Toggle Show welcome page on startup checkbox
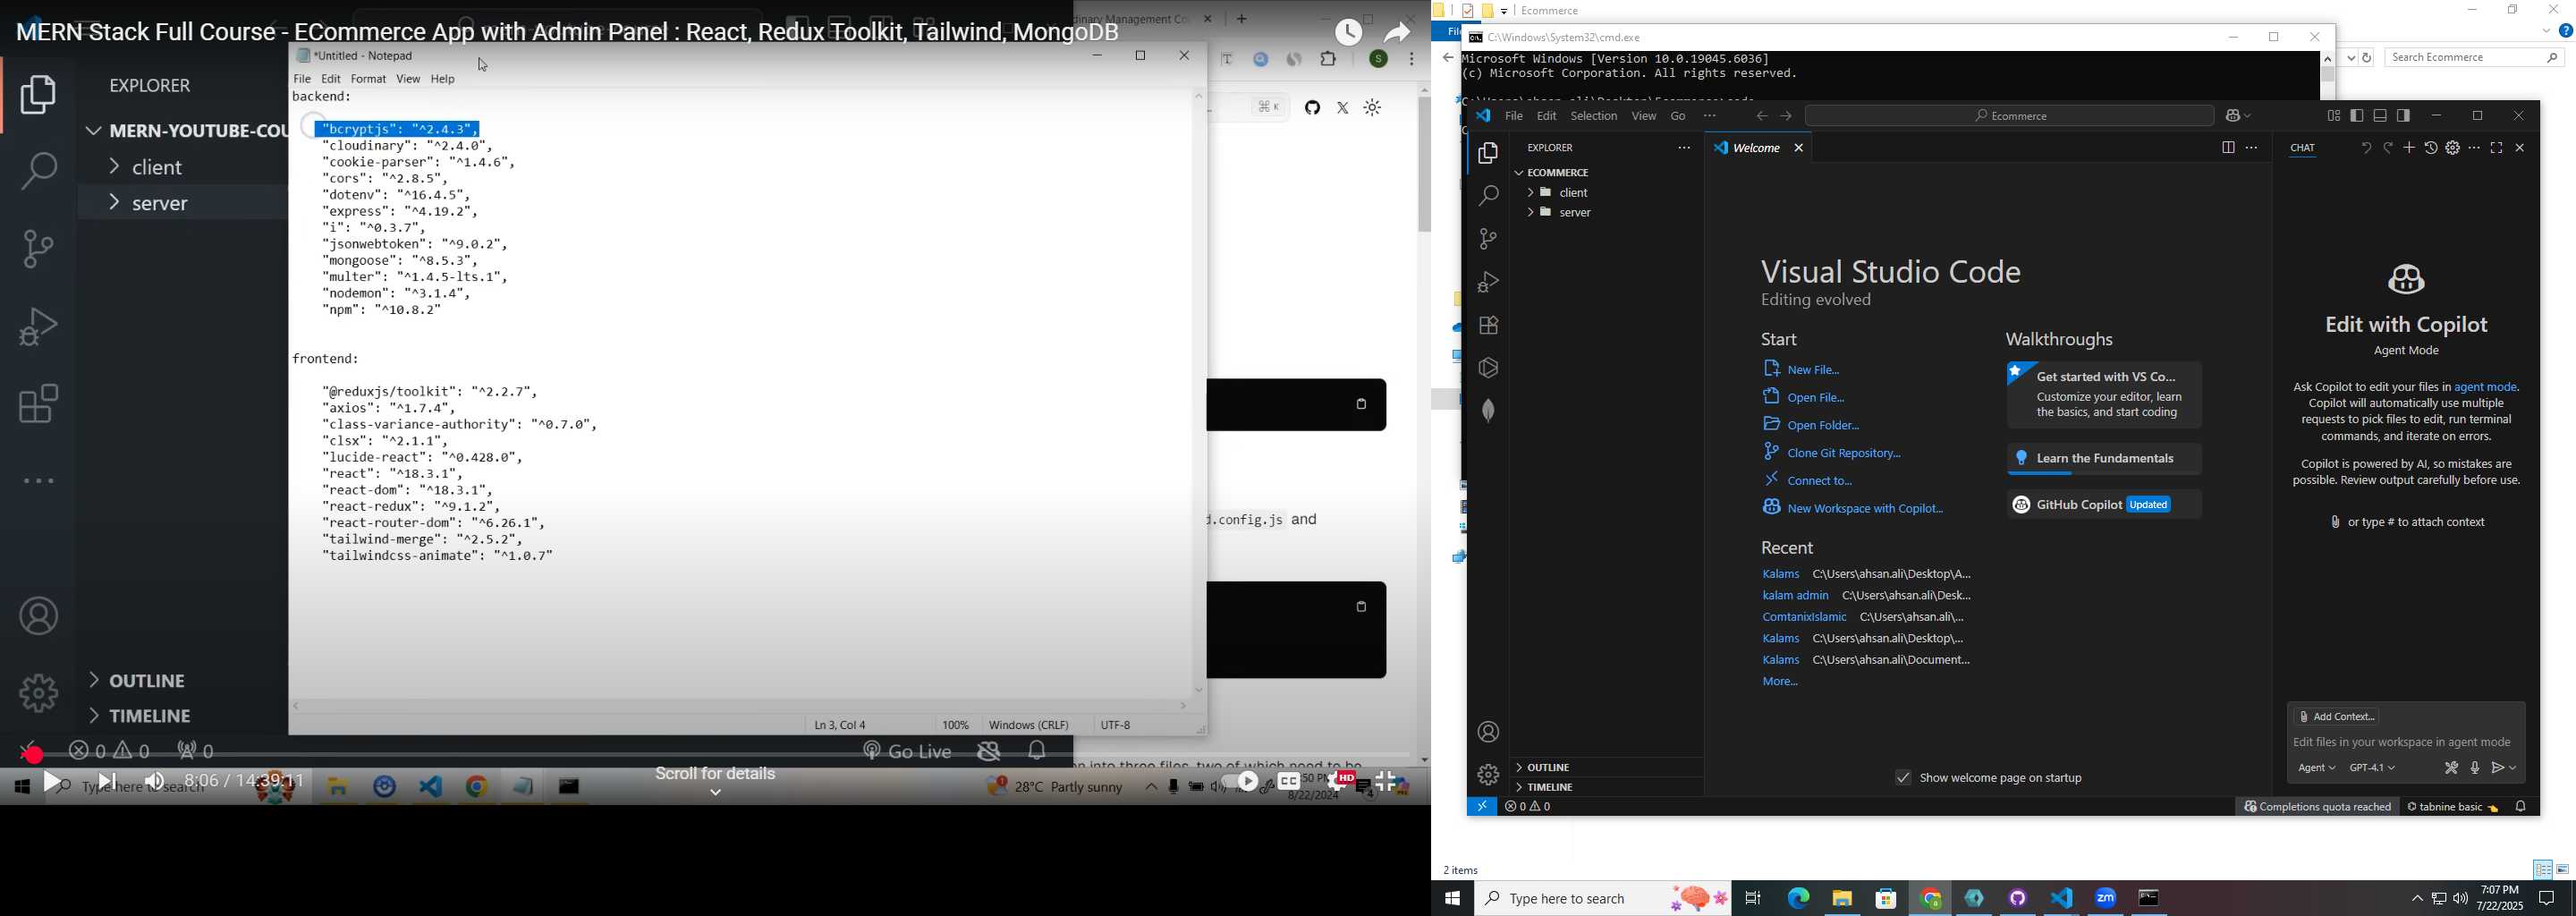The width and height of the screenshot is (2576, 916). pos(1902,778)
